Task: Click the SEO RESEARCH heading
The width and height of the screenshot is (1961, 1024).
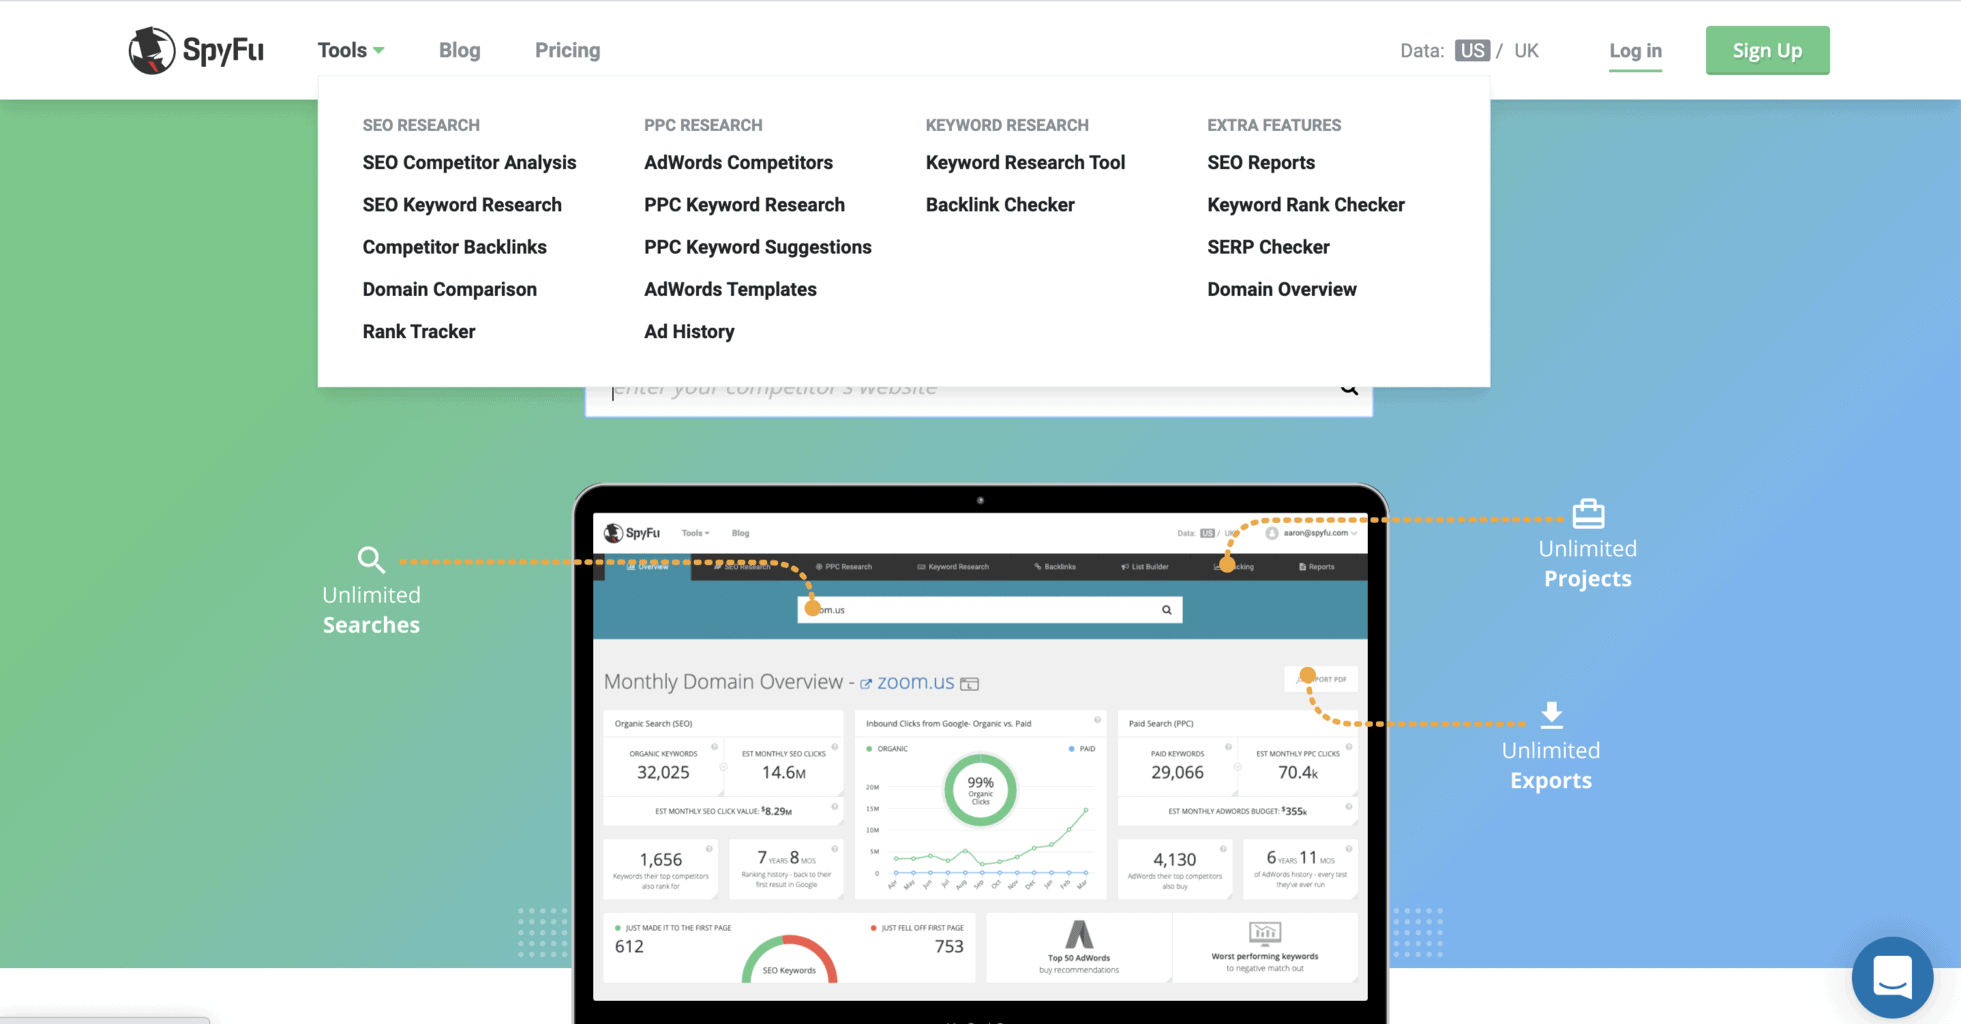Action: coord(421,125)
